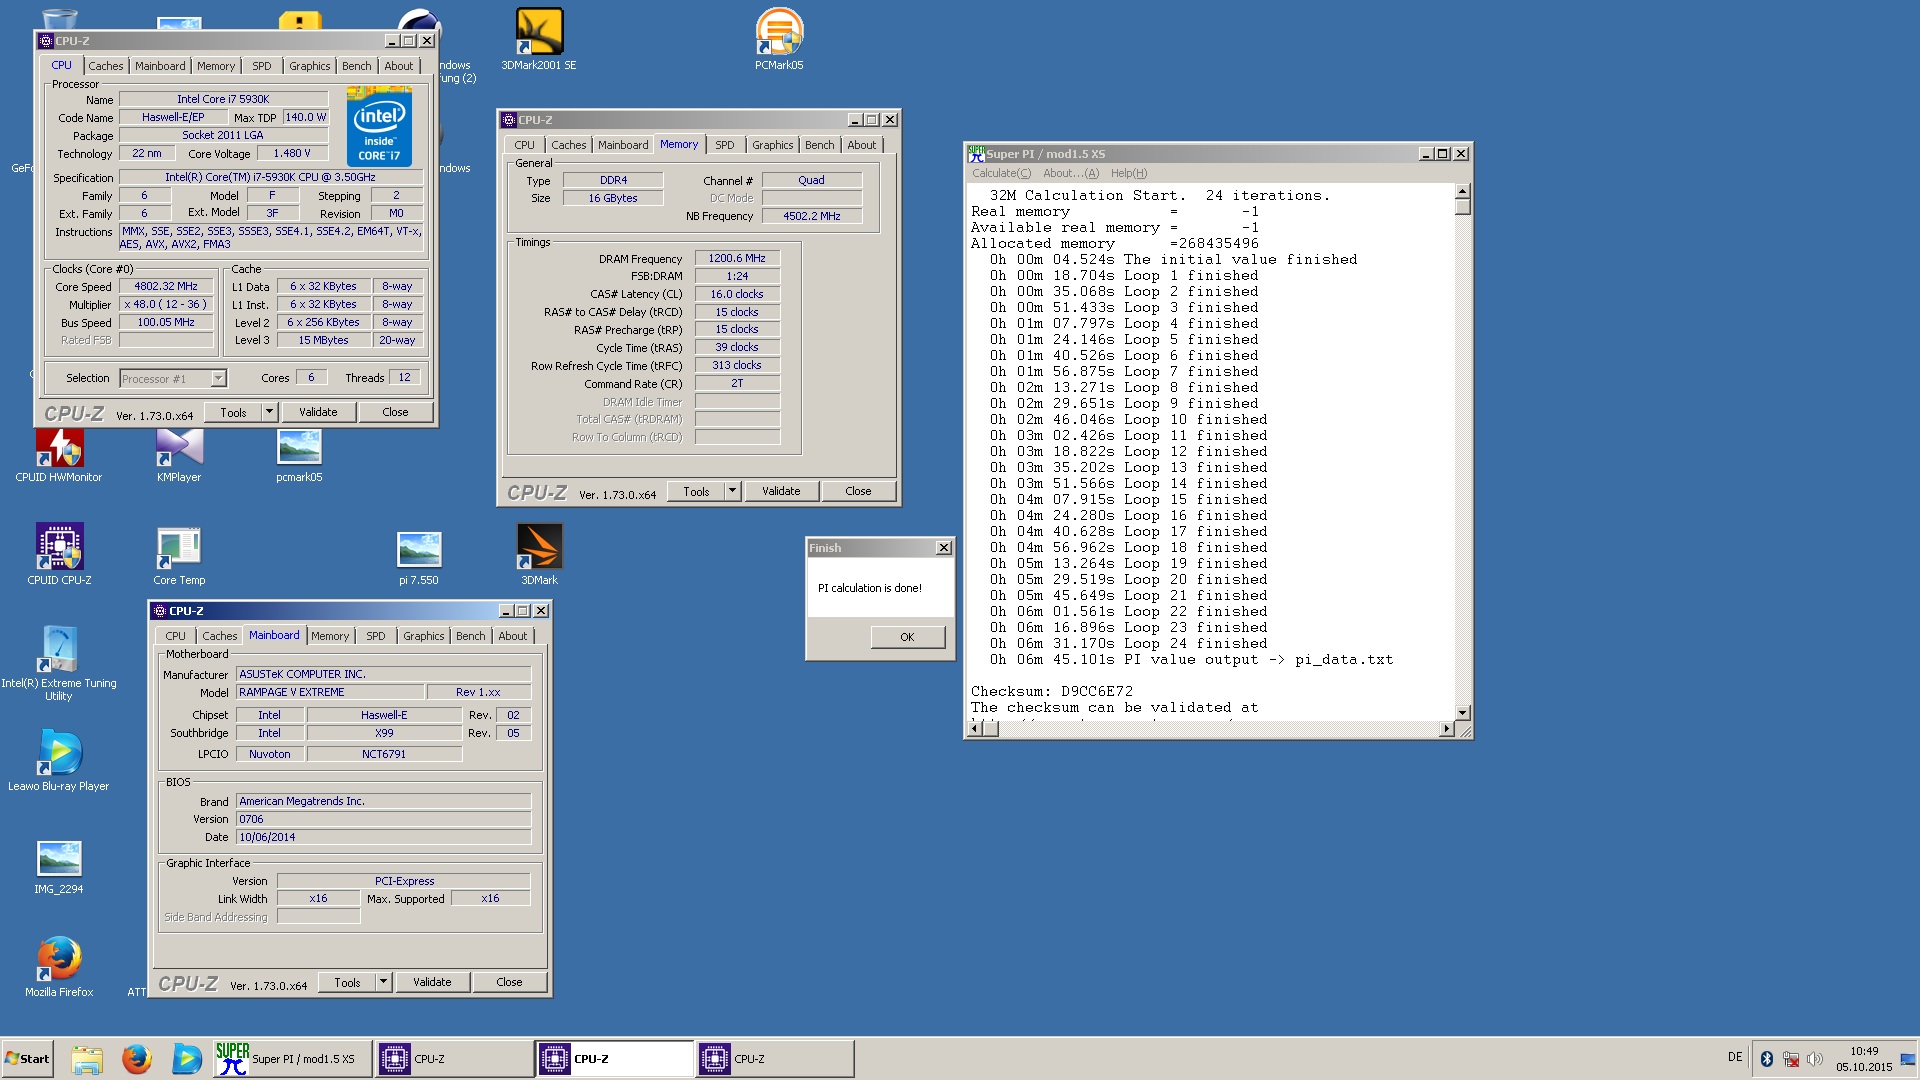This screenshot has height=1080, width=1920.
Task: Click Close button in CPU window
Action: pyautogui.click(x=395, y=412)
